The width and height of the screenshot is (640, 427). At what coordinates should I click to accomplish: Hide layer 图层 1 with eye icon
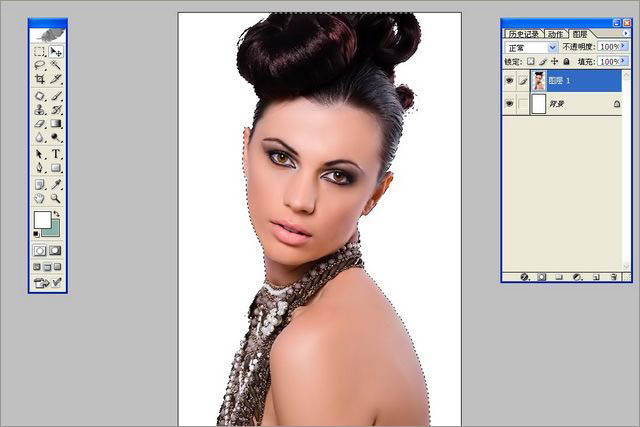point(510,80)
